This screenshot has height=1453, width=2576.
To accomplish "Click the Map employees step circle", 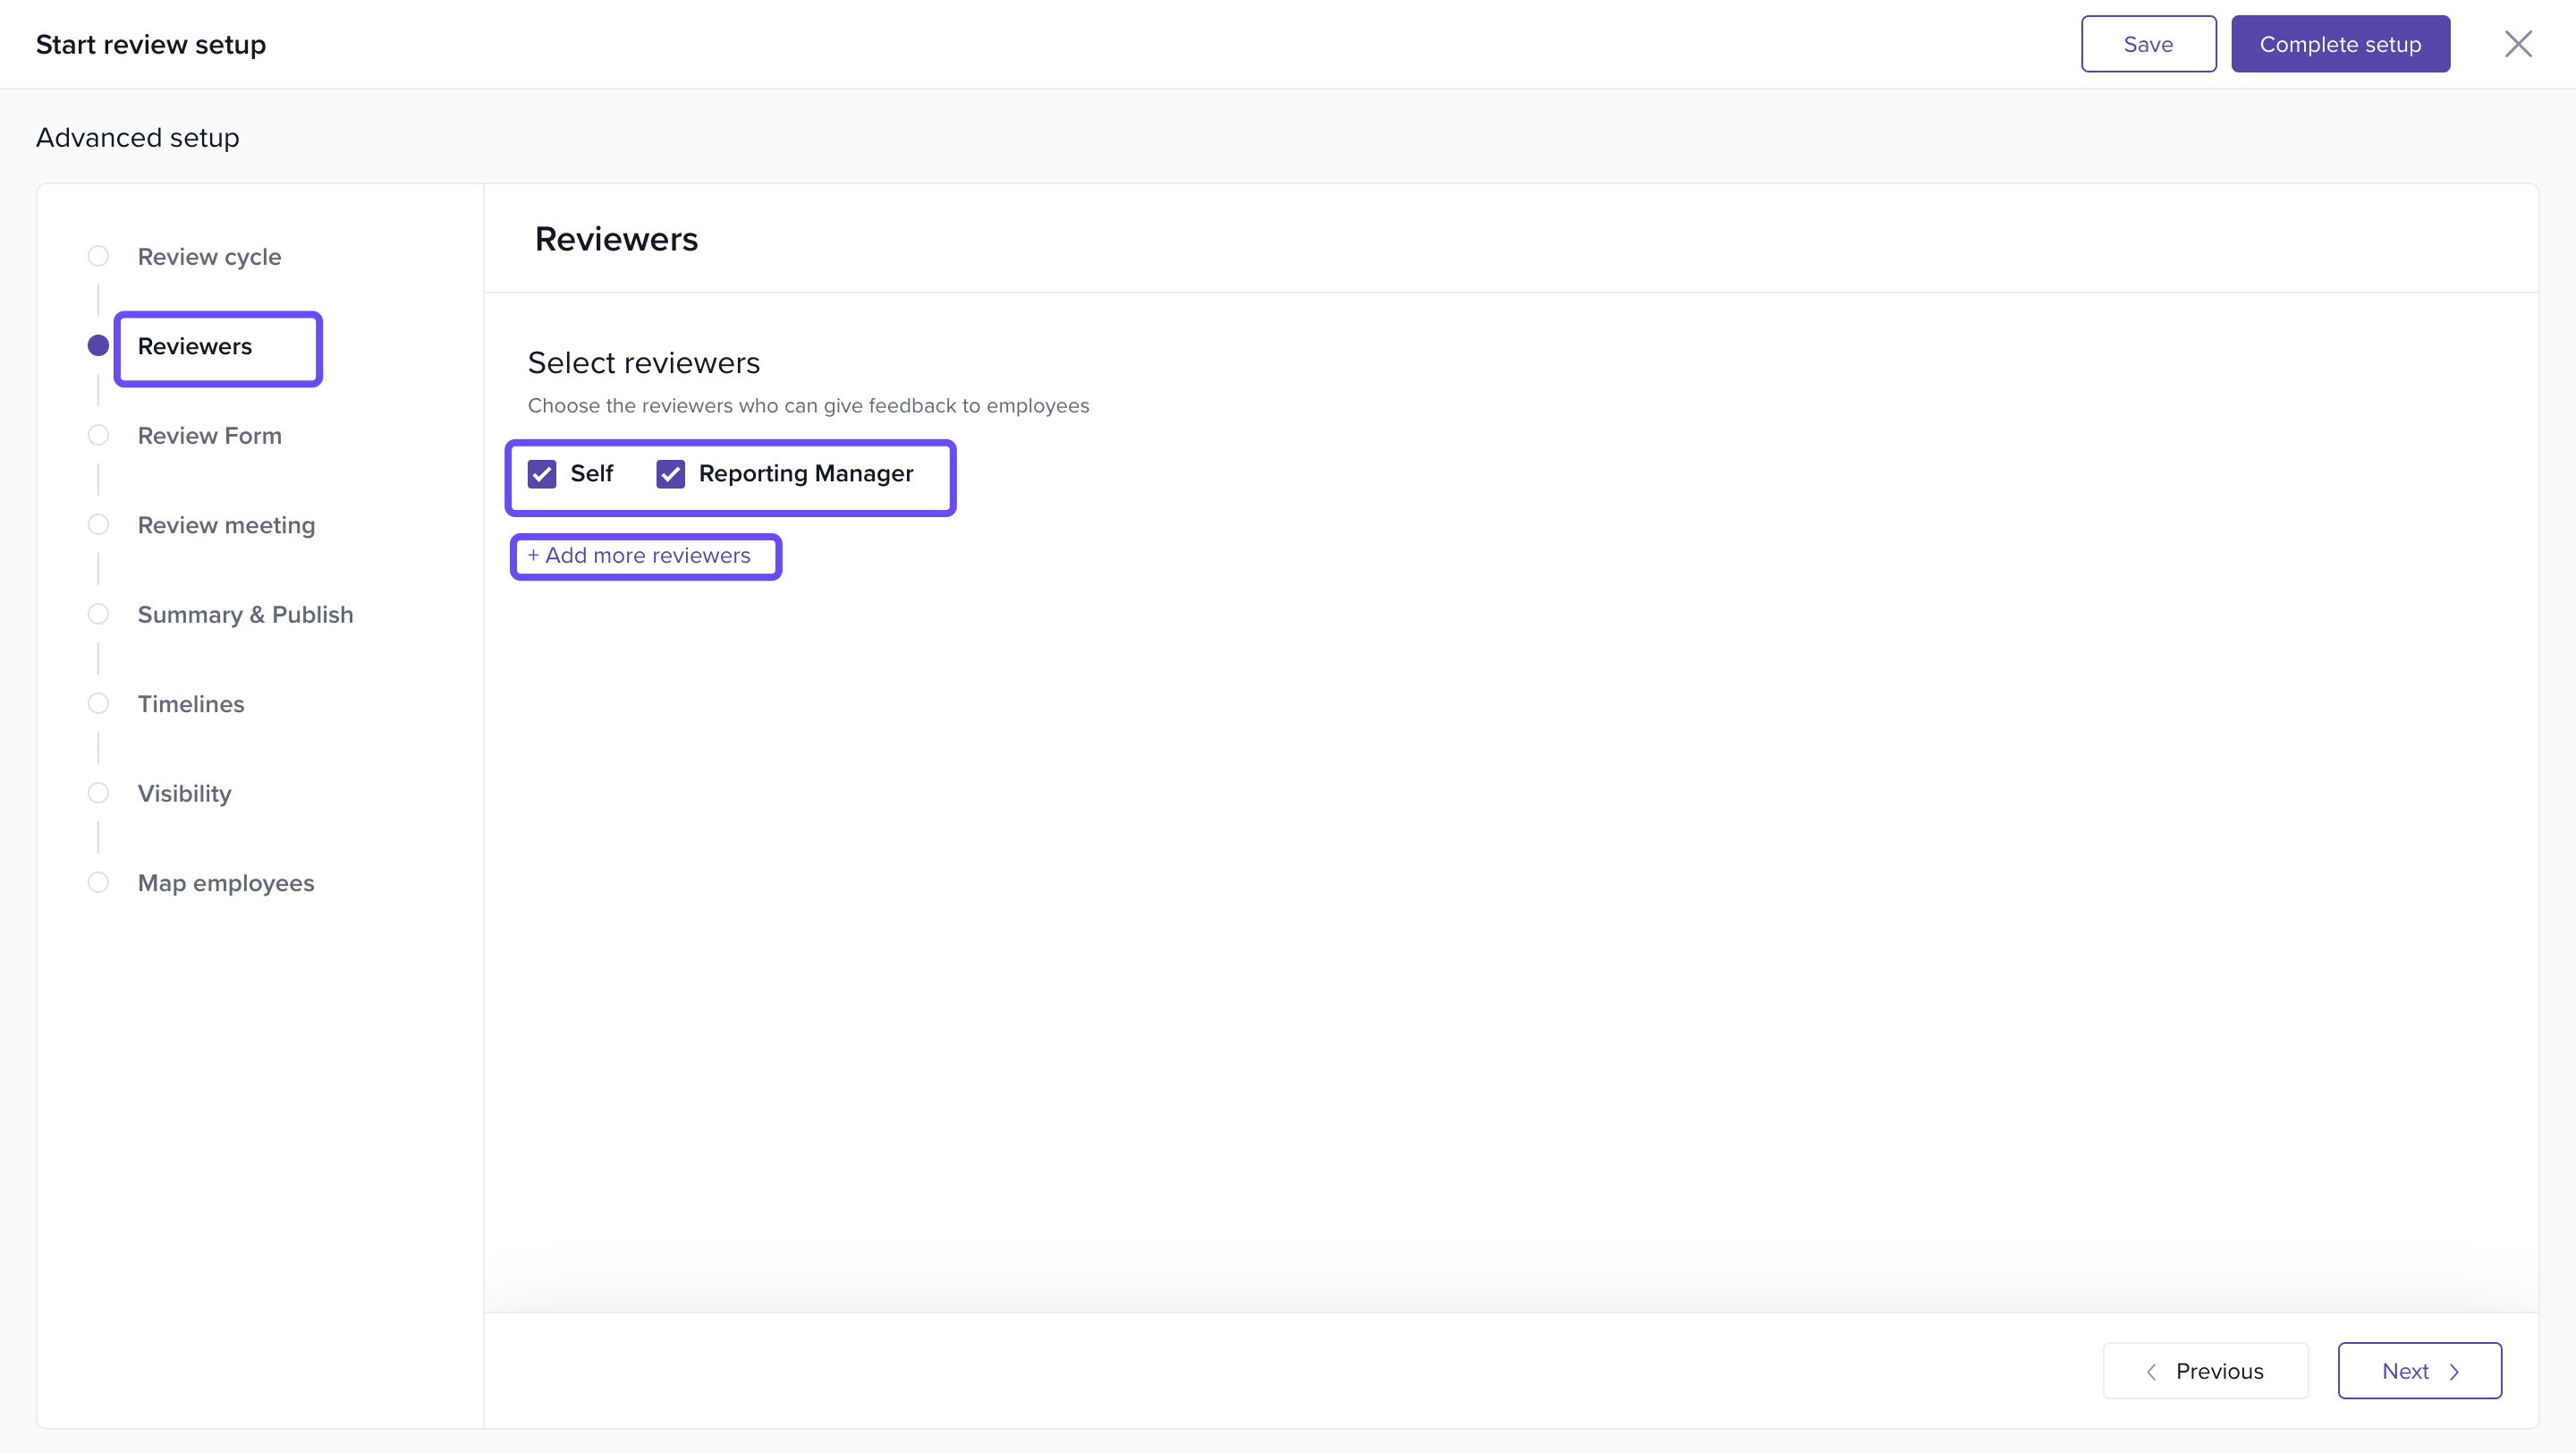I will pos(98,883).
